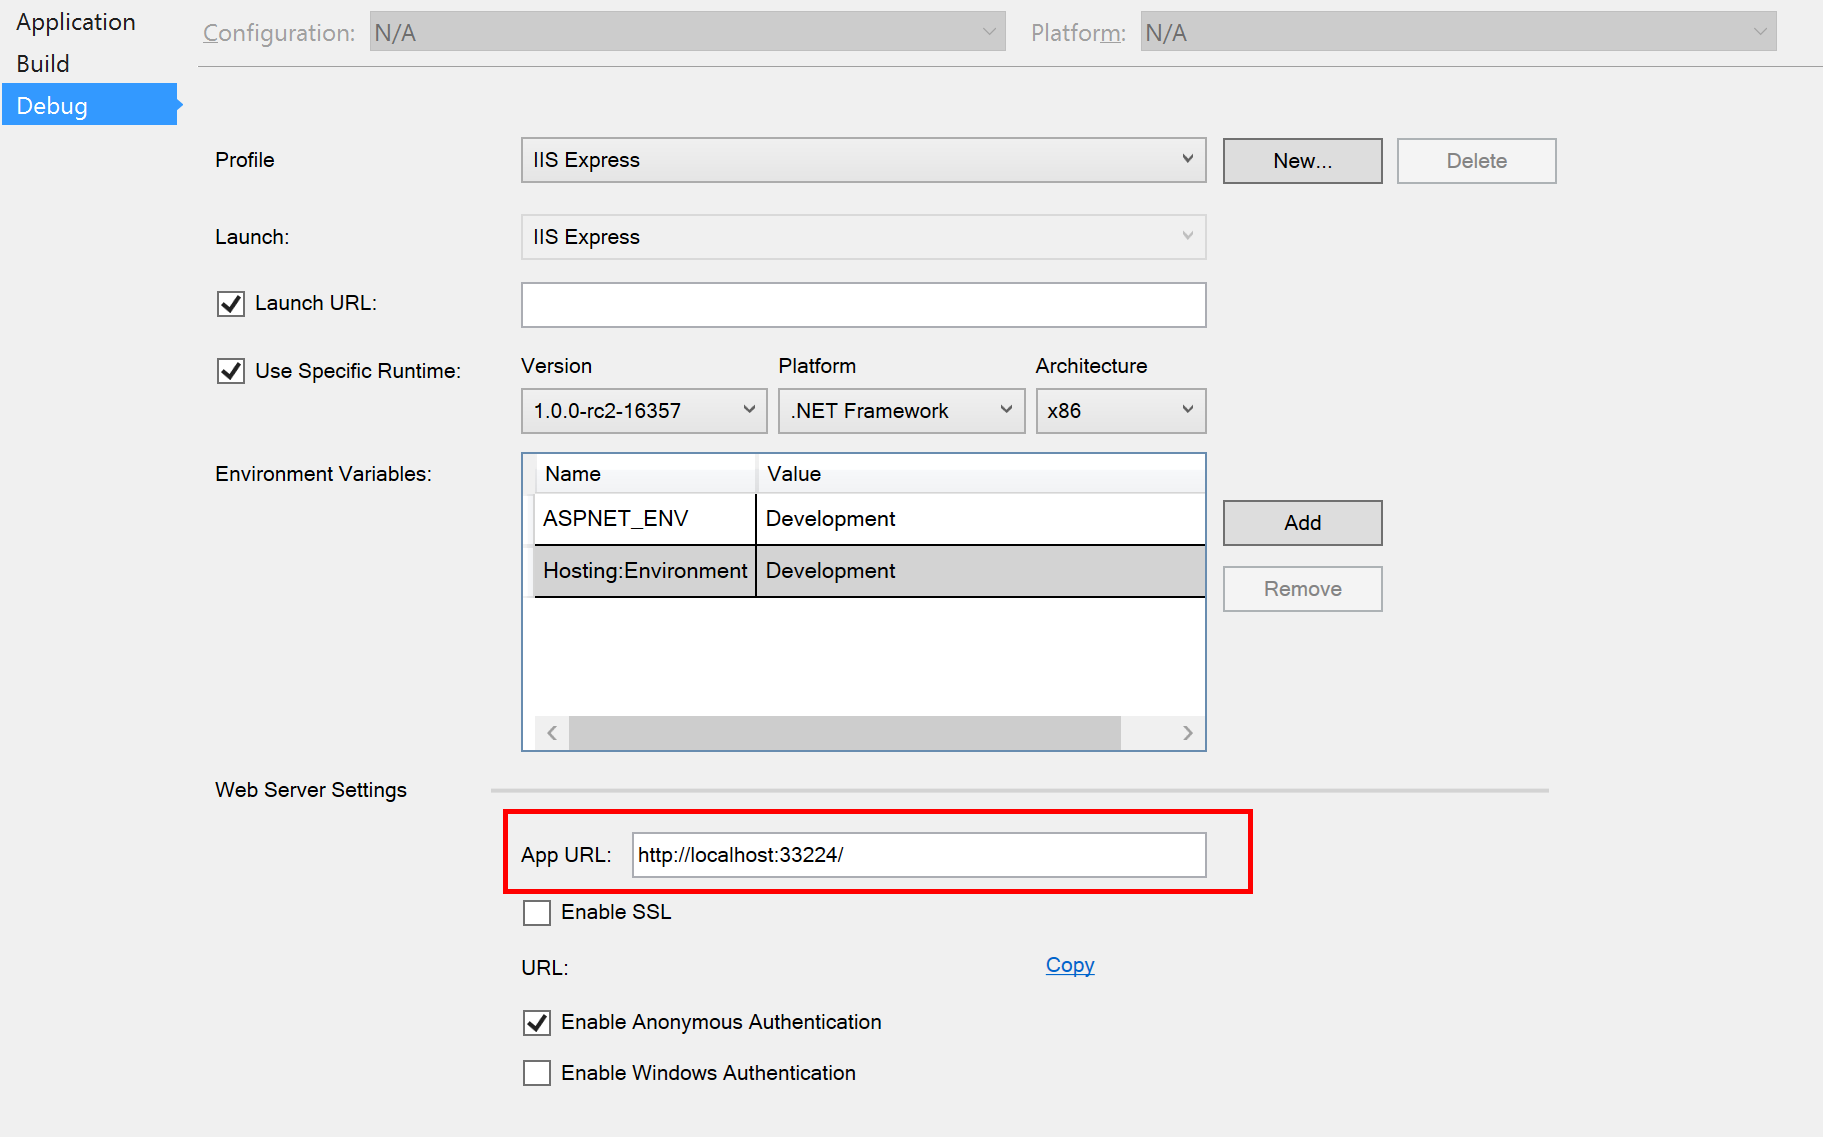Enable Windows Authentication checkbox
This screenshot has width=1823, height=1137.
coord(537,1074)
